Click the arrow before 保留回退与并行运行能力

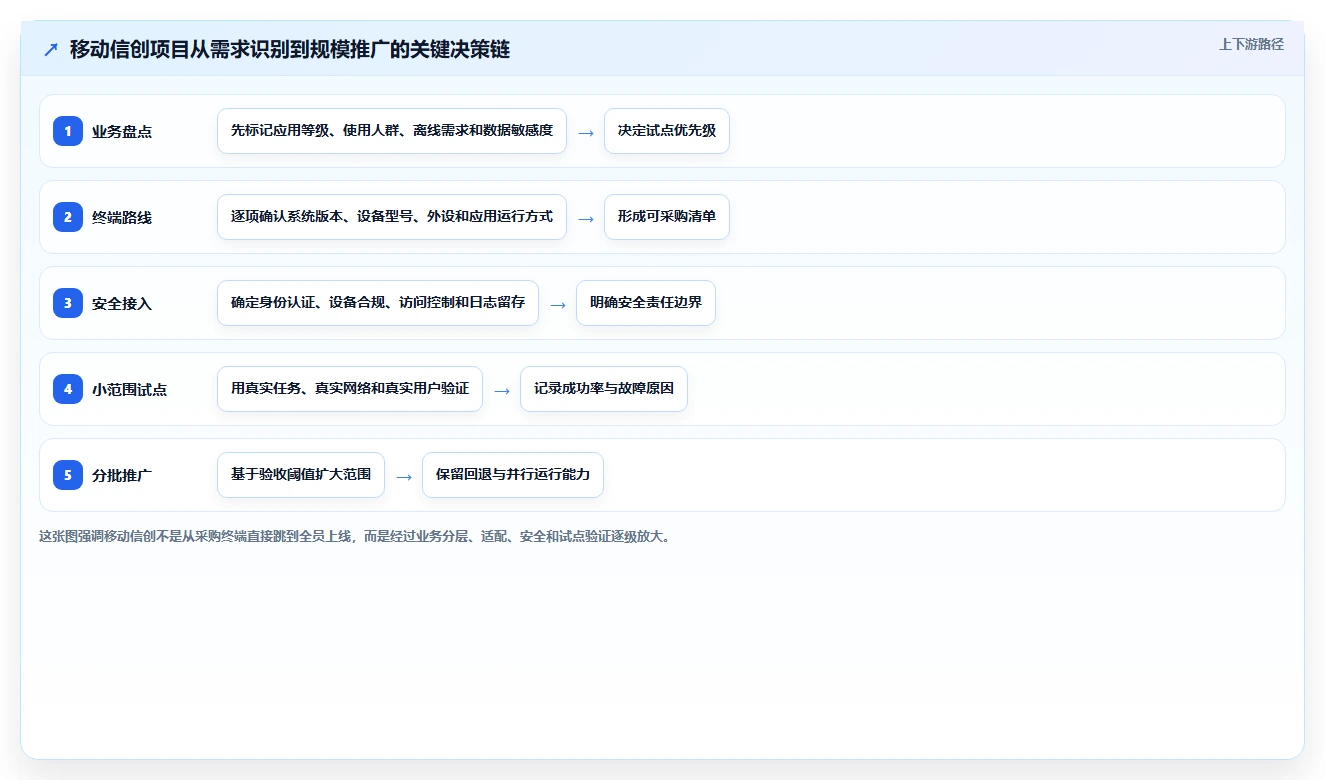point(404,476)
